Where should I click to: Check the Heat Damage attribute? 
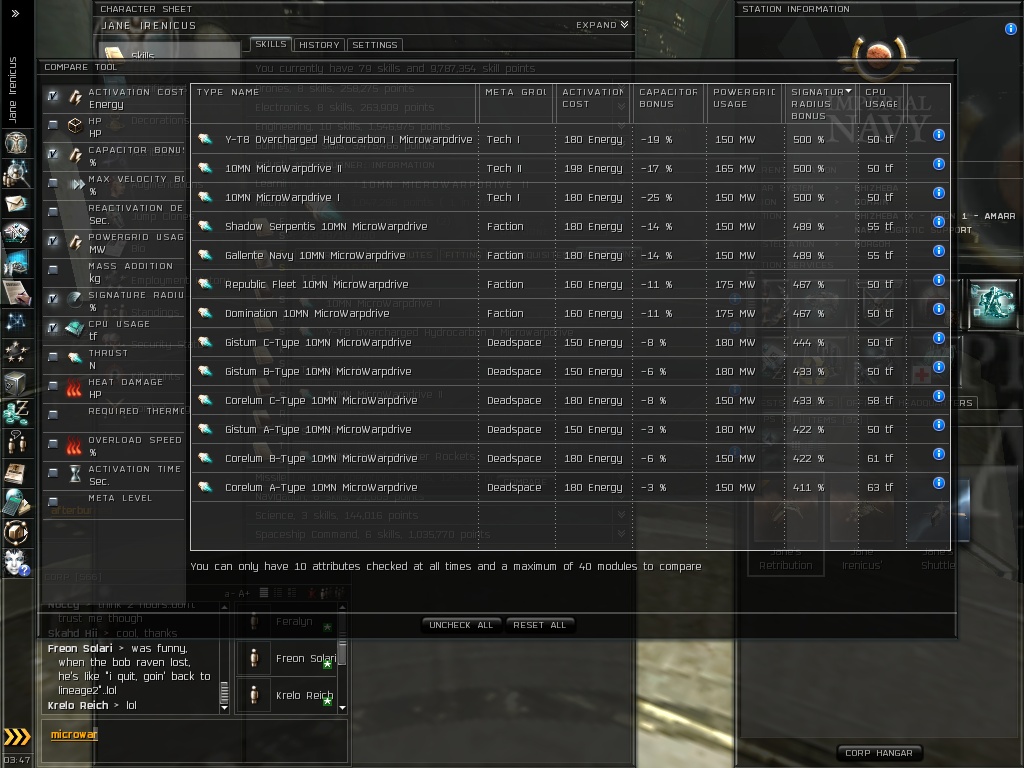point(53,386)
